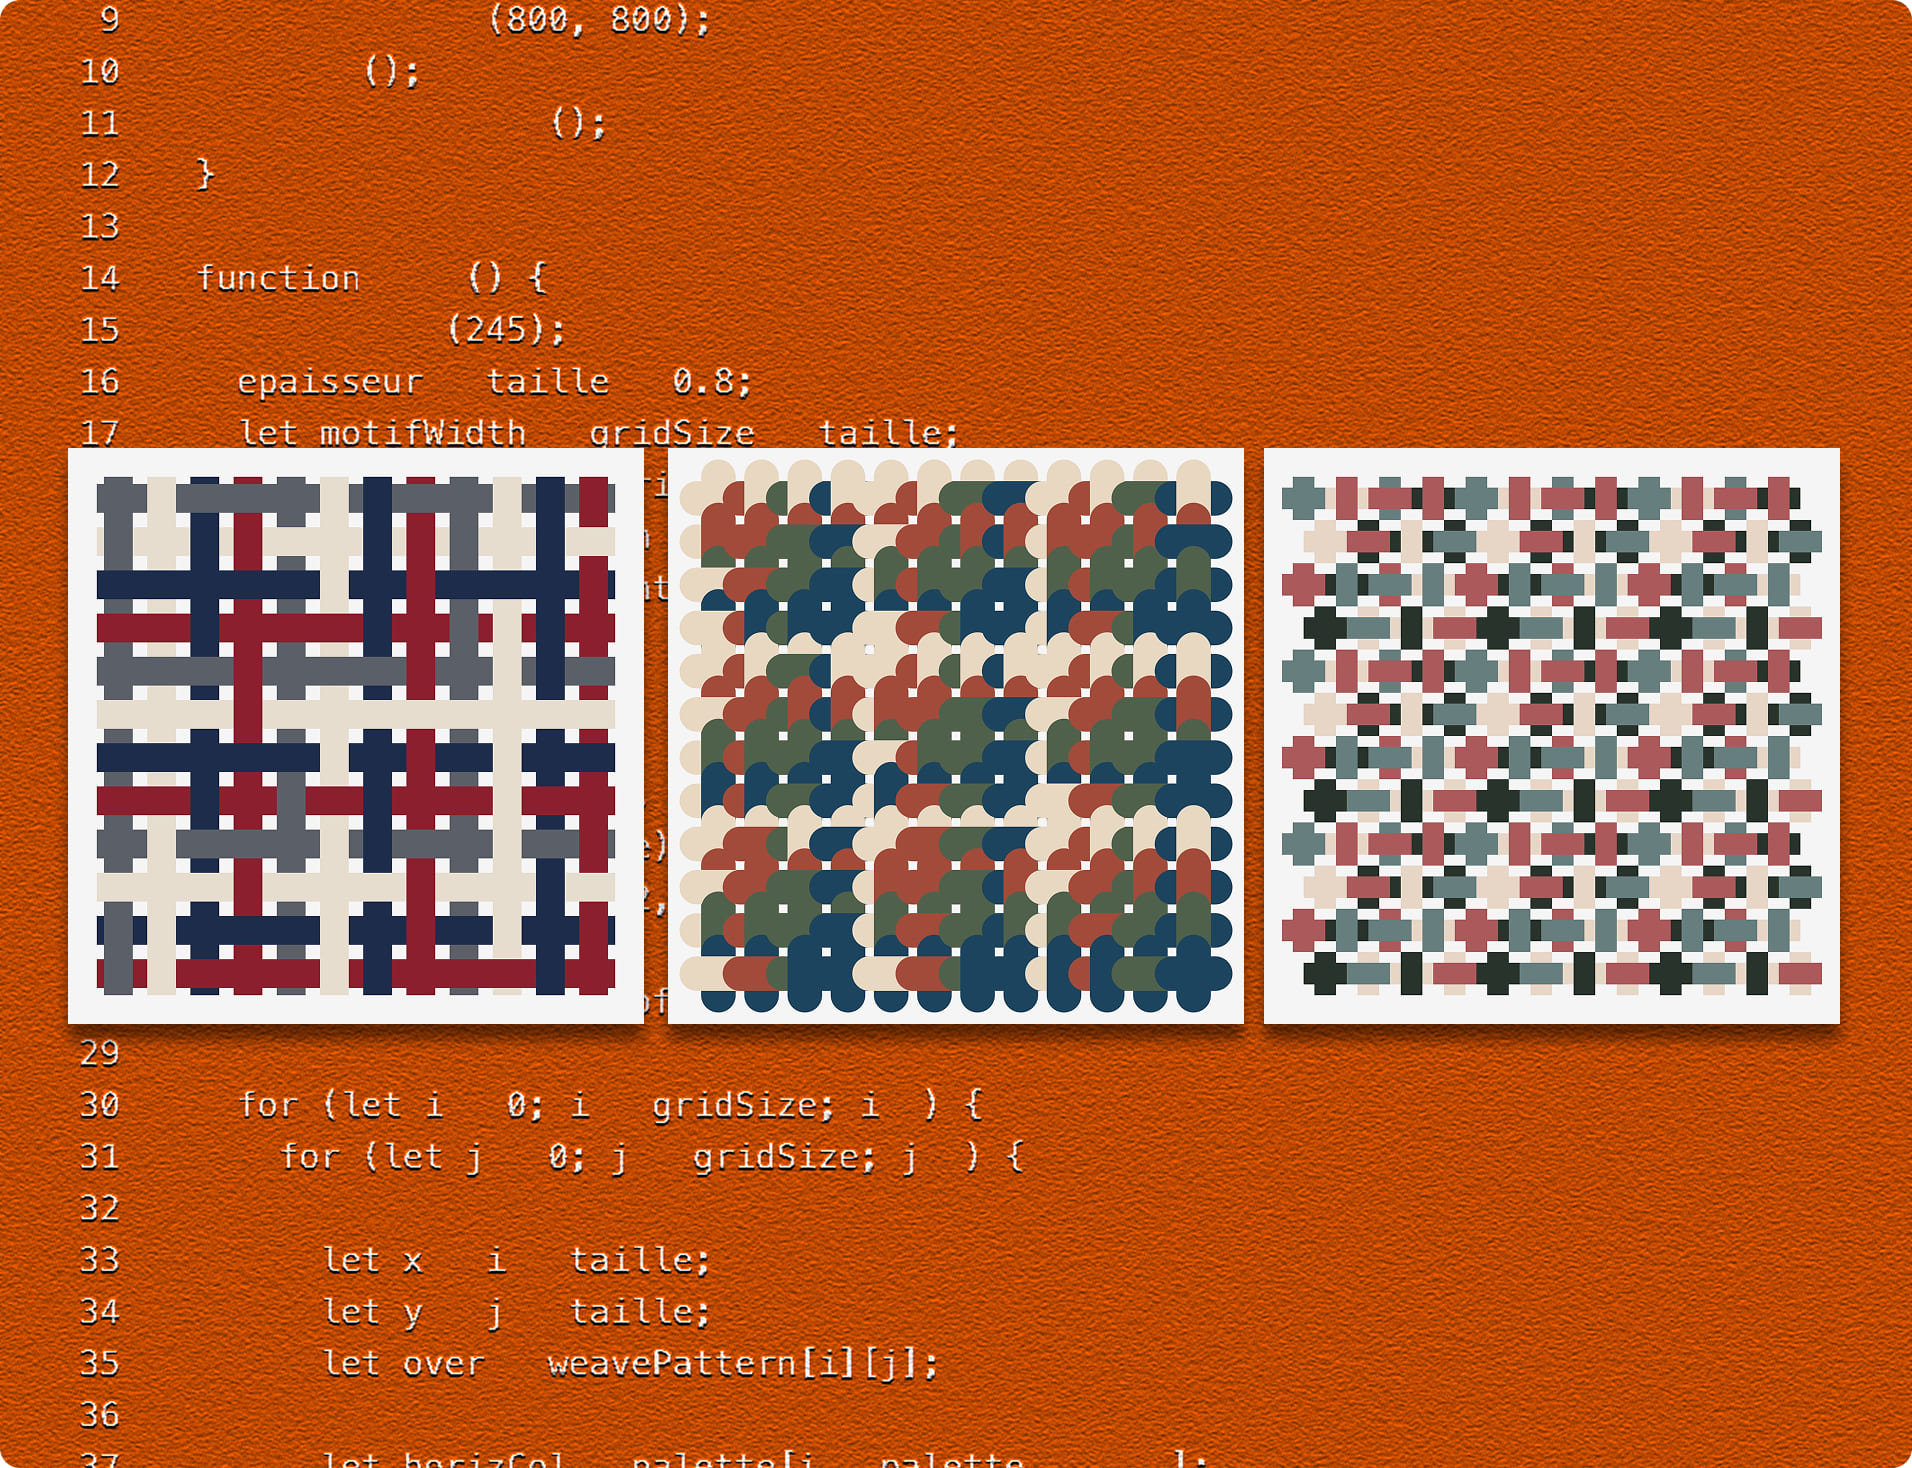
Task: Click the "epaisseur" variable on line 16
Action: tap(330, 382)
